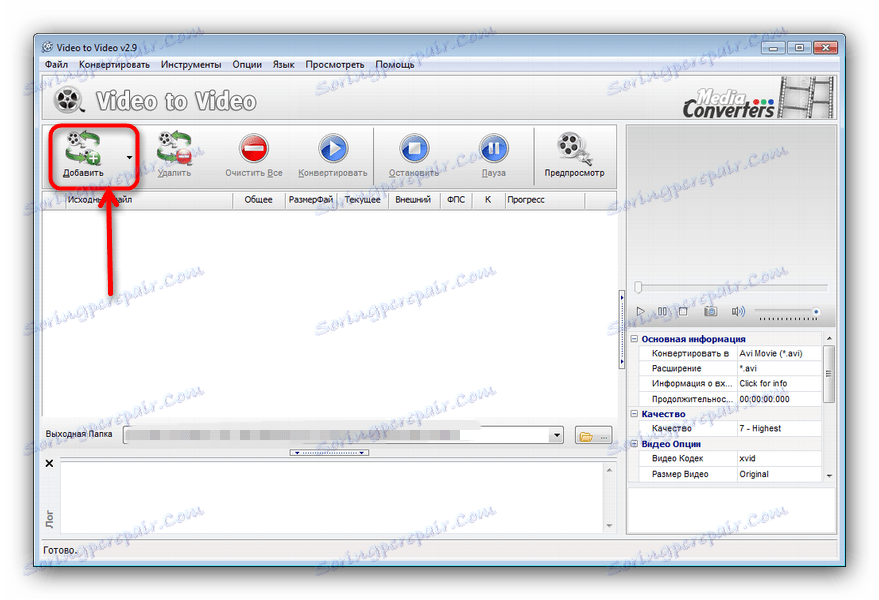The width and height of the screenshot is (879, 600).
Task: Mute sound with the speaker icon
Action: coord(738,311)
